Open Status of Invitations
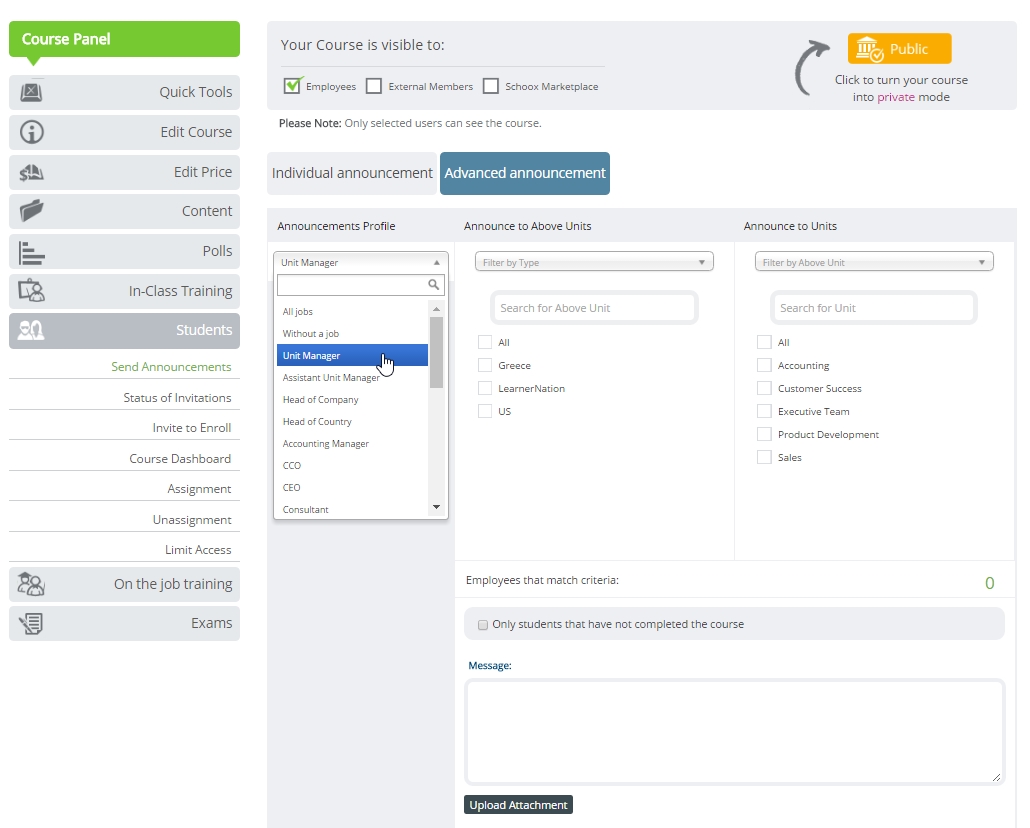The image size is (1030, 828). (x=177, y=398)
